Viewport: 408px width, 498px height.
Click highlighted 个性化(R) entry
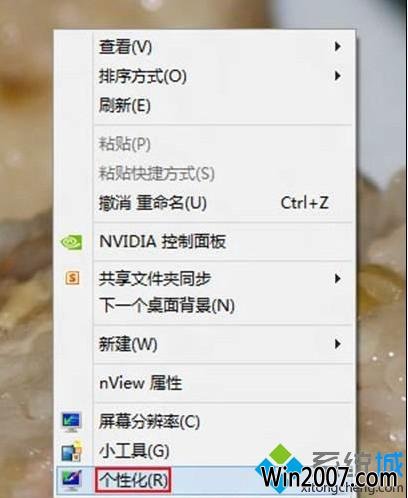tap(133, 480)
